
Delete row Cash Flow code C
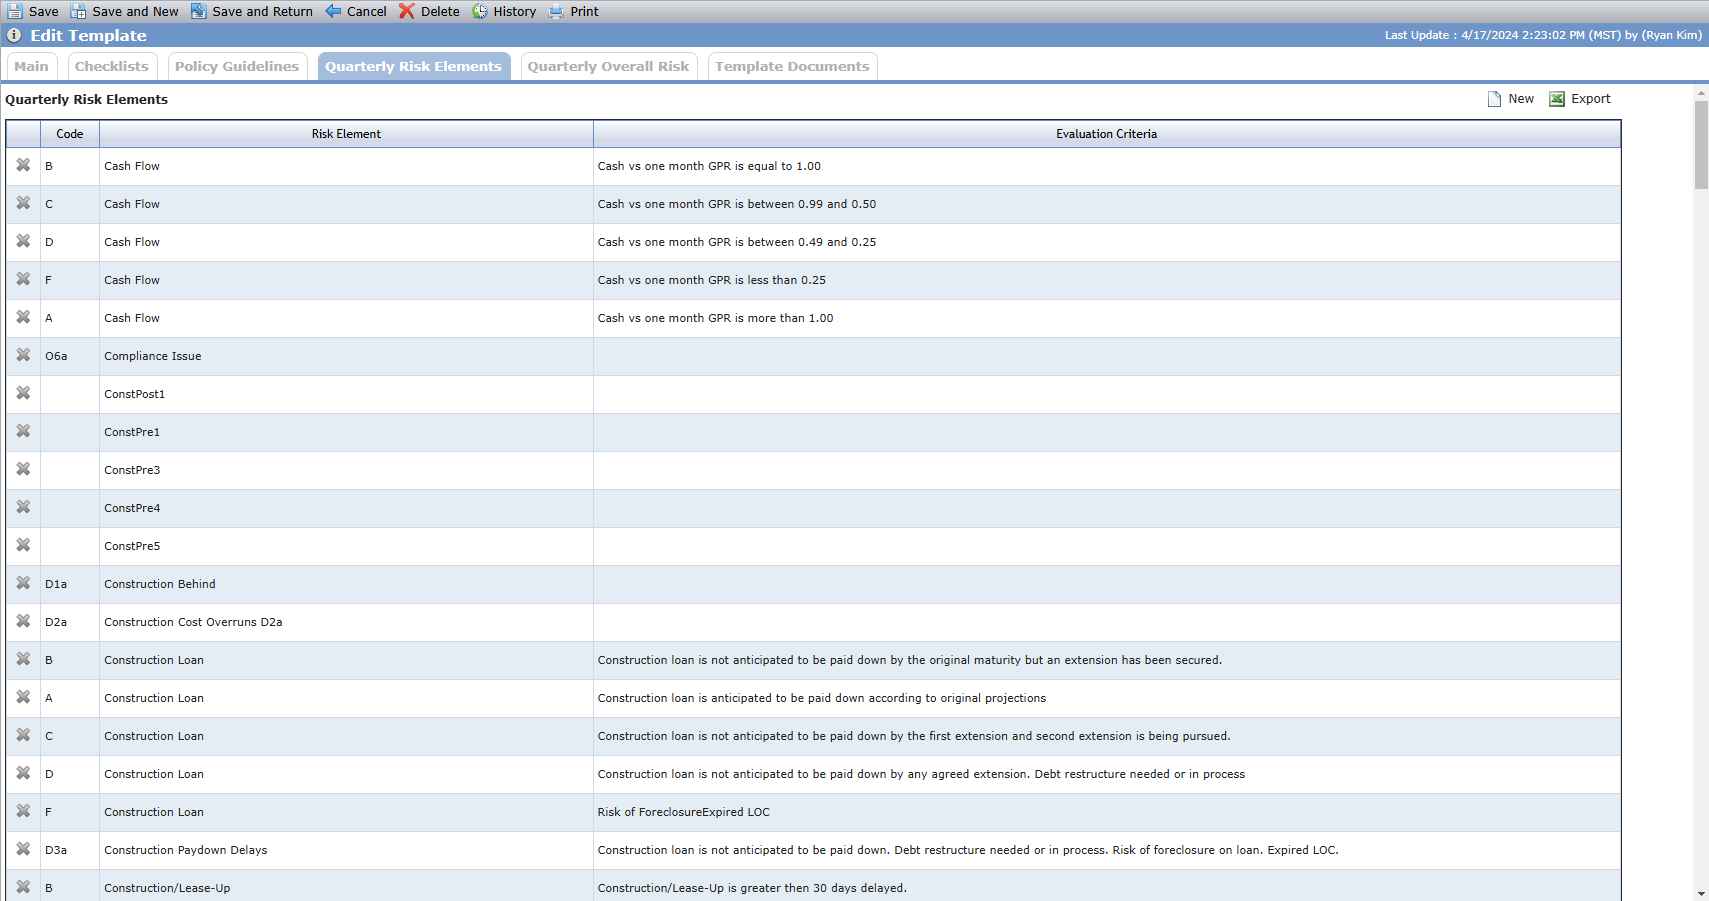click(23, 203)
